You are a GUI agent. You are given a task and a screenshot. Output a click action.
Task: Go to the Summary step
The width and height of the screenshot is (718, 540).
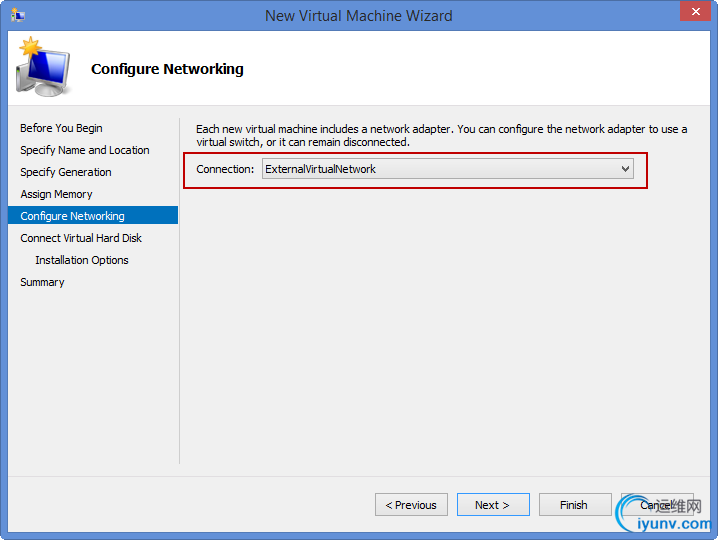coord(42,282)
